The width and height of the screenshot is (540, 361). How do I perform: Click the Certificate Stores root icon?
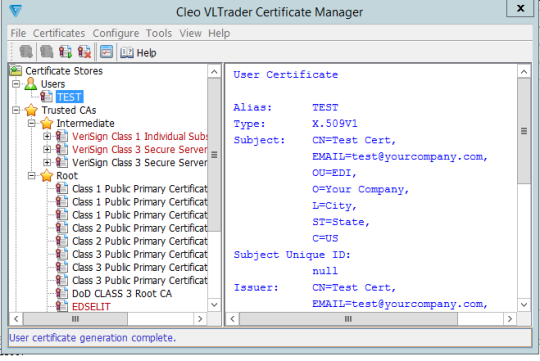(16, 71)
